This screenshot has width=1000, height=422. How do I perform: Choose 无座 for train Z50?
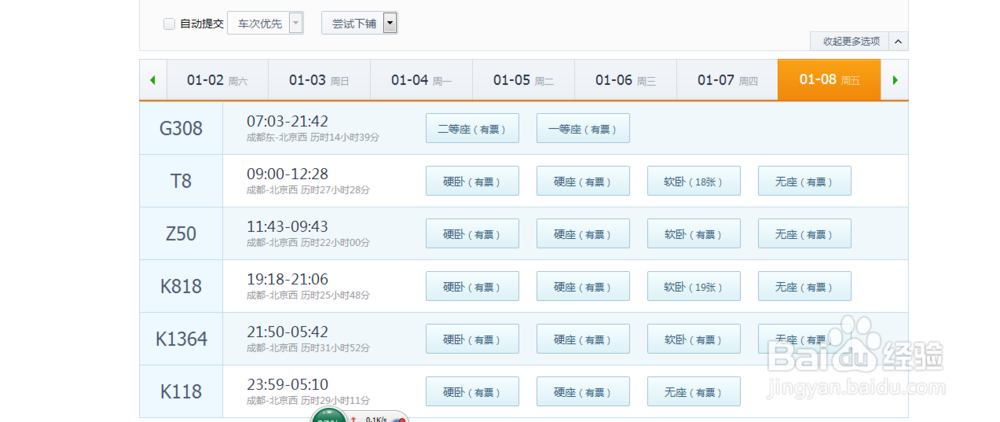pyautogui.click(x=805, y=233)
